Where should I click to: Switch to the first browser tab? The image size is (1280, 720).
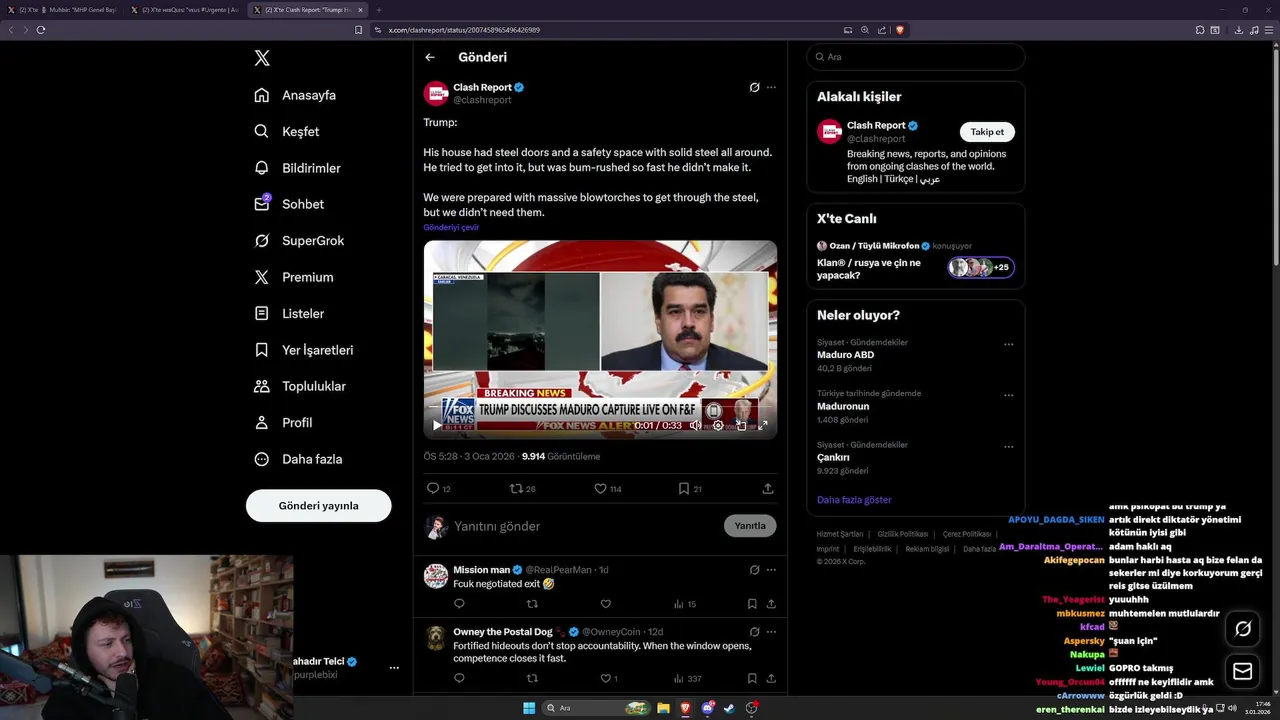(62, 10)
